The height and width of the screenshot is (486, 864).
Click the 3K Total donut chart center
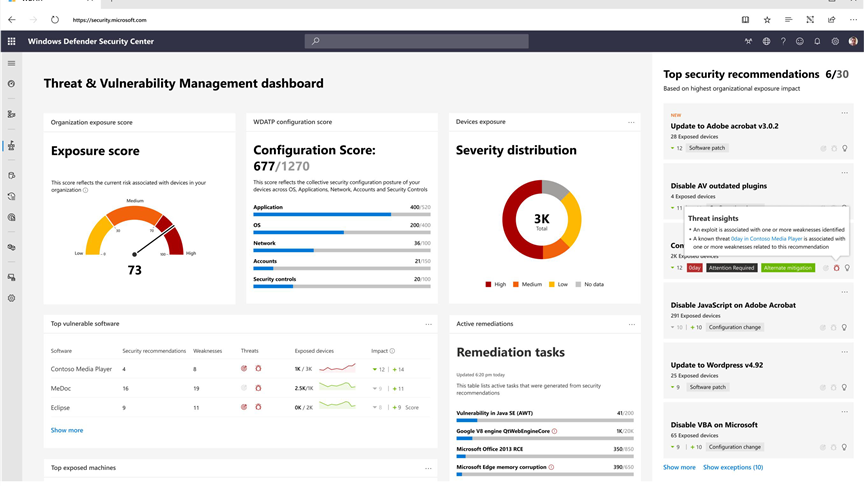coord(542,220)
